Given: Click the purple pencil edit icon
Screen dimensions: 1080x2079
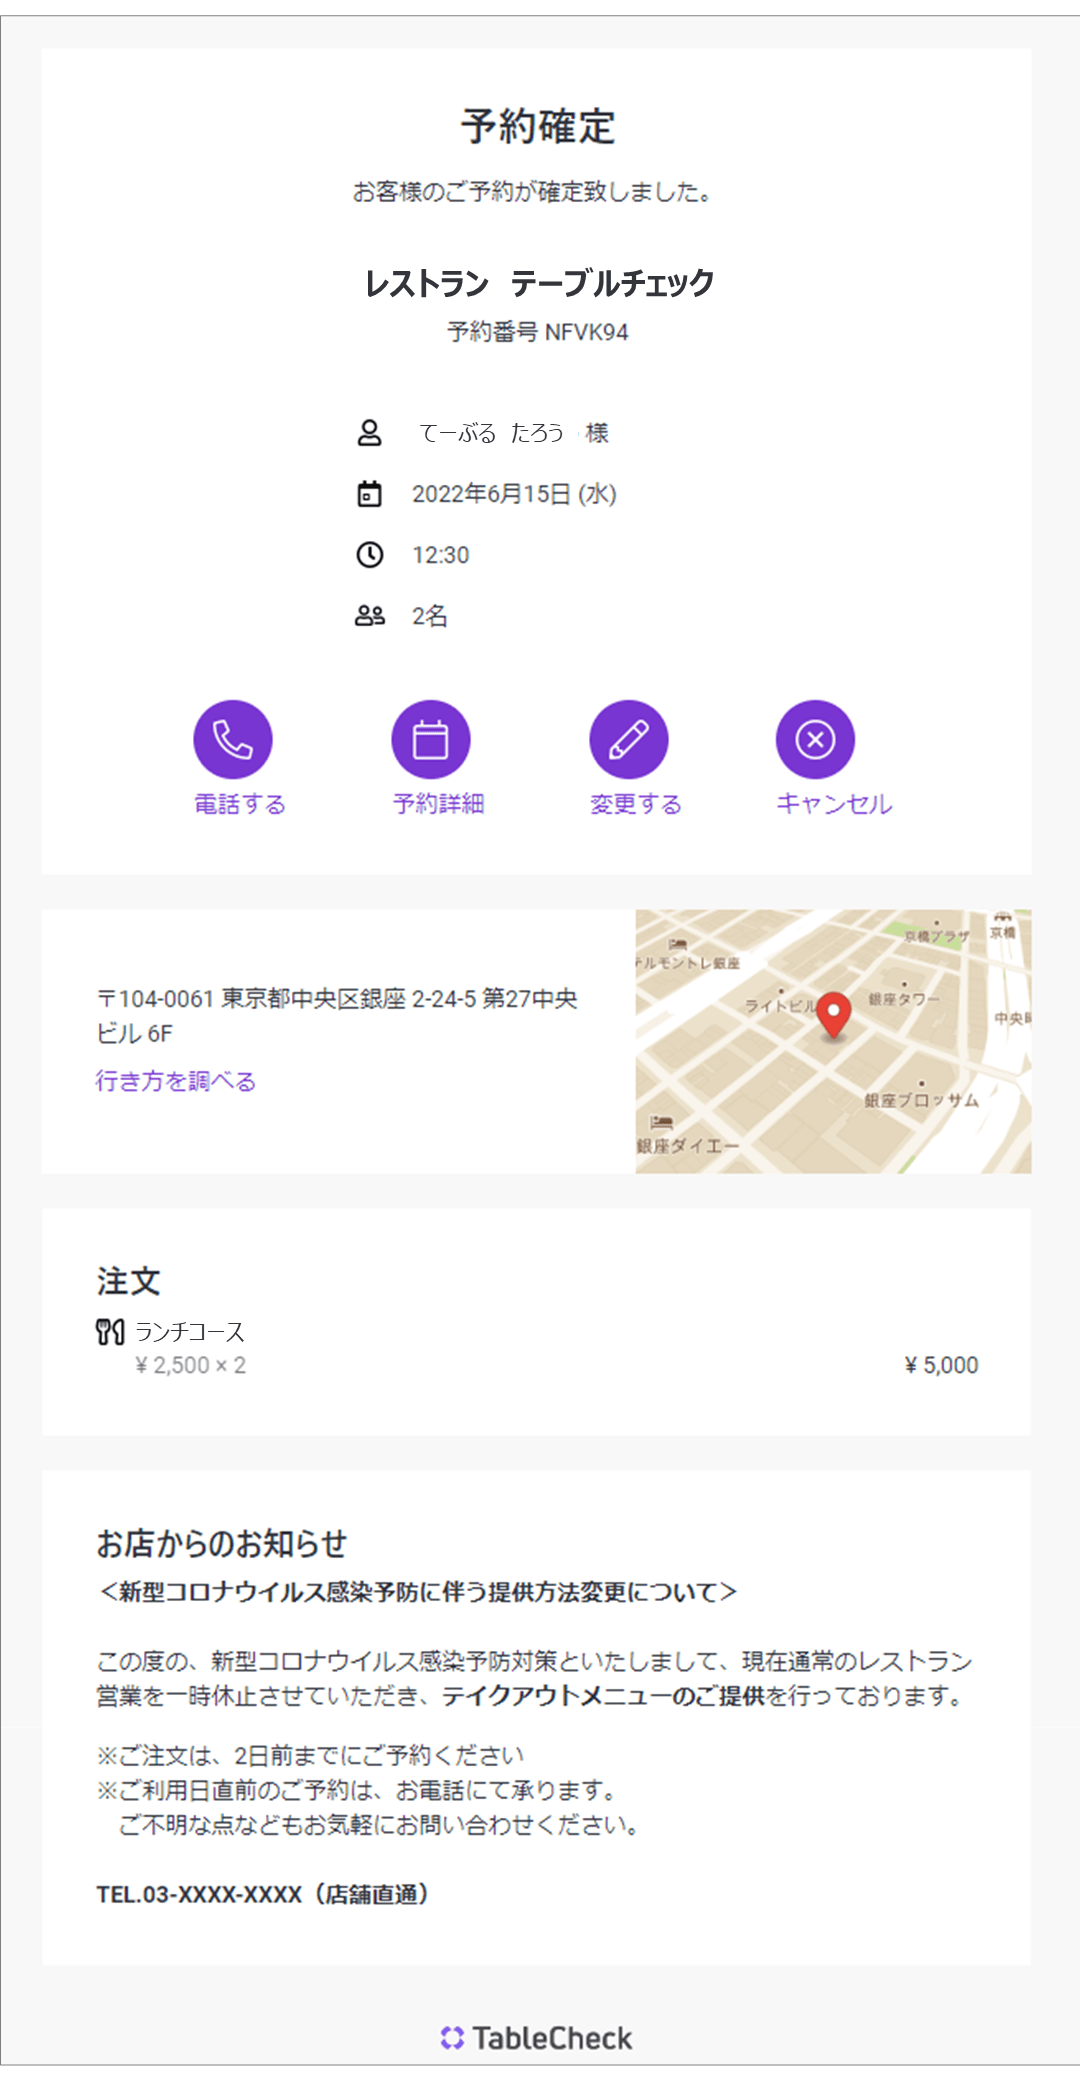Looking at the screenshot, I should pos(628,739).
